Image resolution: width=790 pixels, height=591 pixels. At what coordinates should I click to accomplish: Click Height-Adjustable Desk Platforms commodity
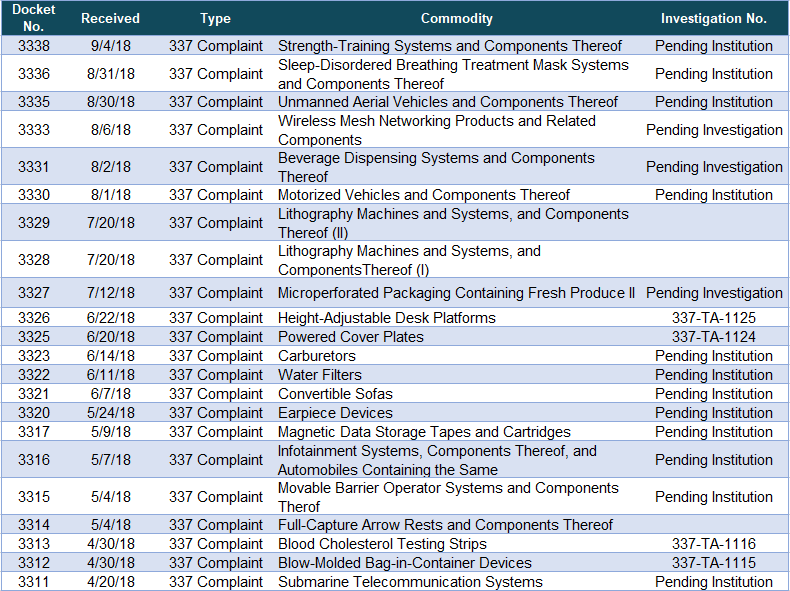tap(387, 318)
